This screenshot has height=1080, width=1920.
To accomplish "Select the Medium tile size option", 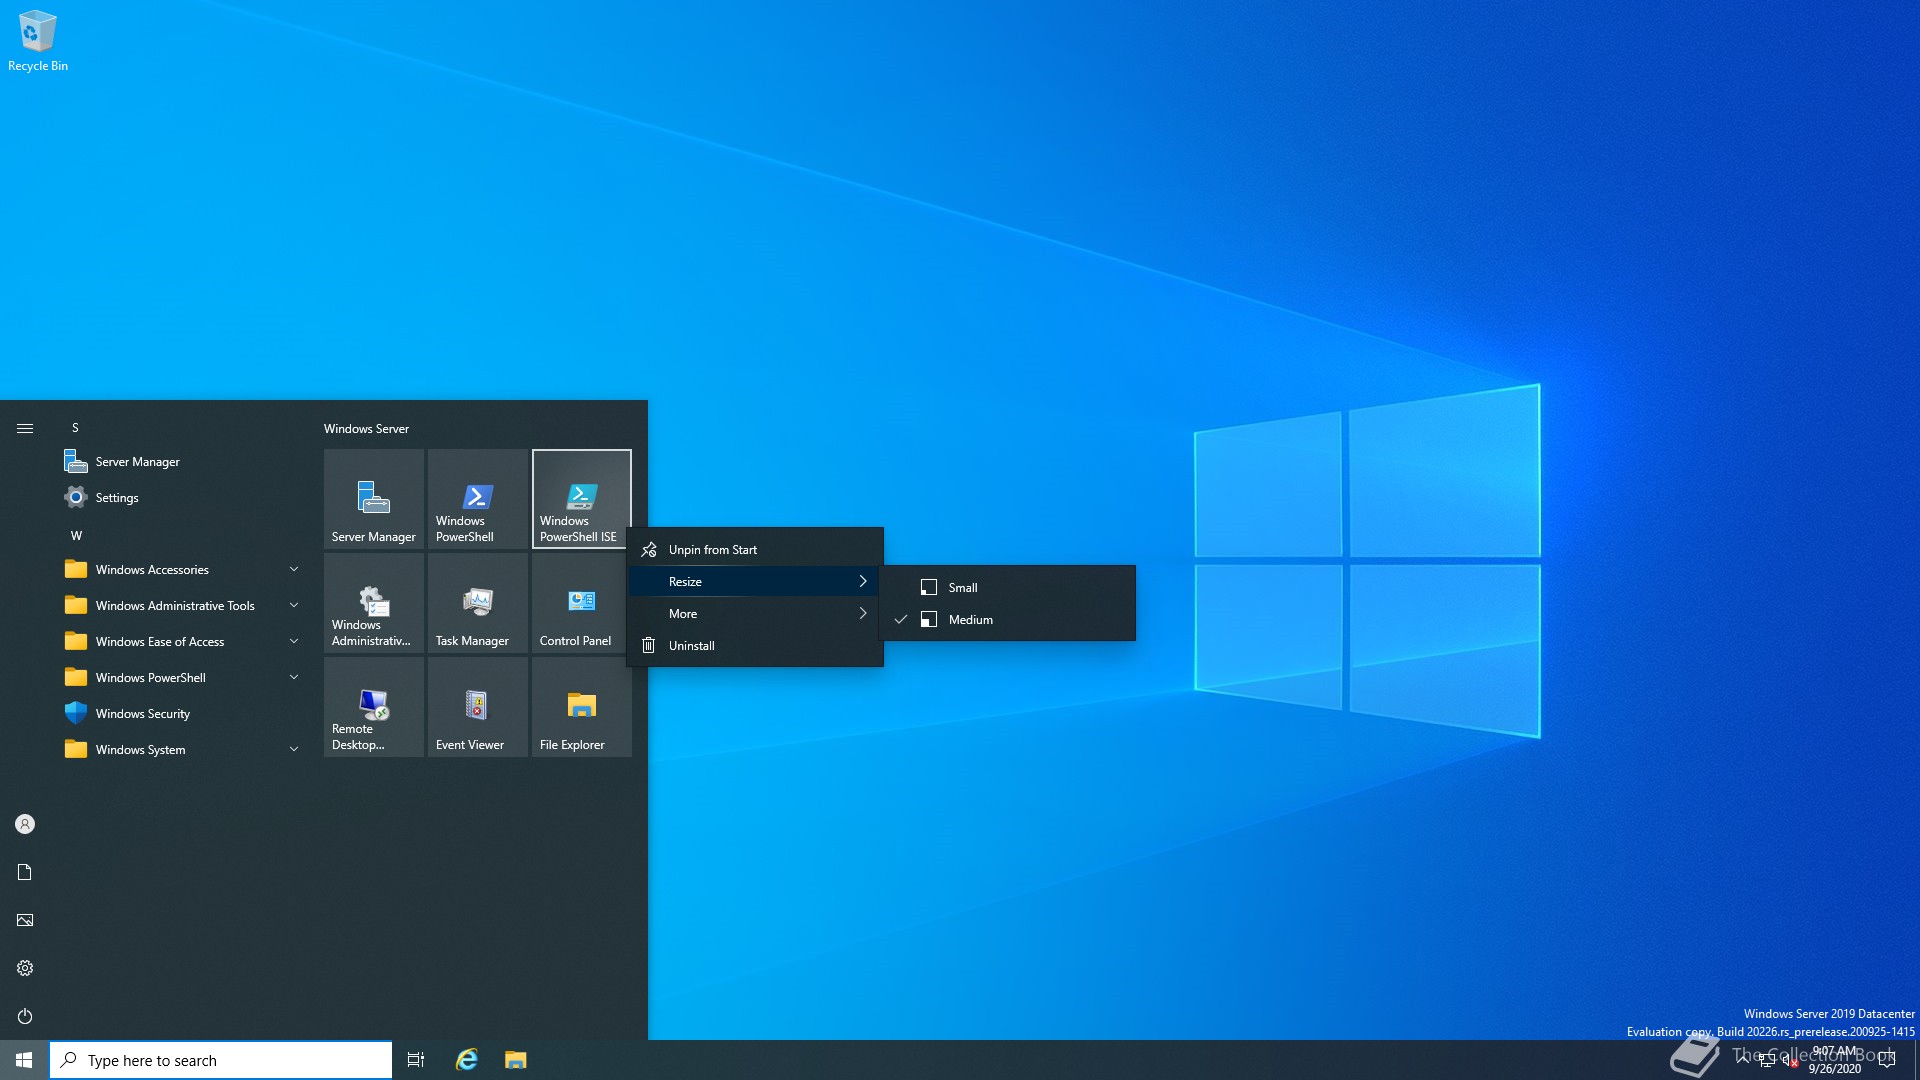I will click(x=1008, y=620).
